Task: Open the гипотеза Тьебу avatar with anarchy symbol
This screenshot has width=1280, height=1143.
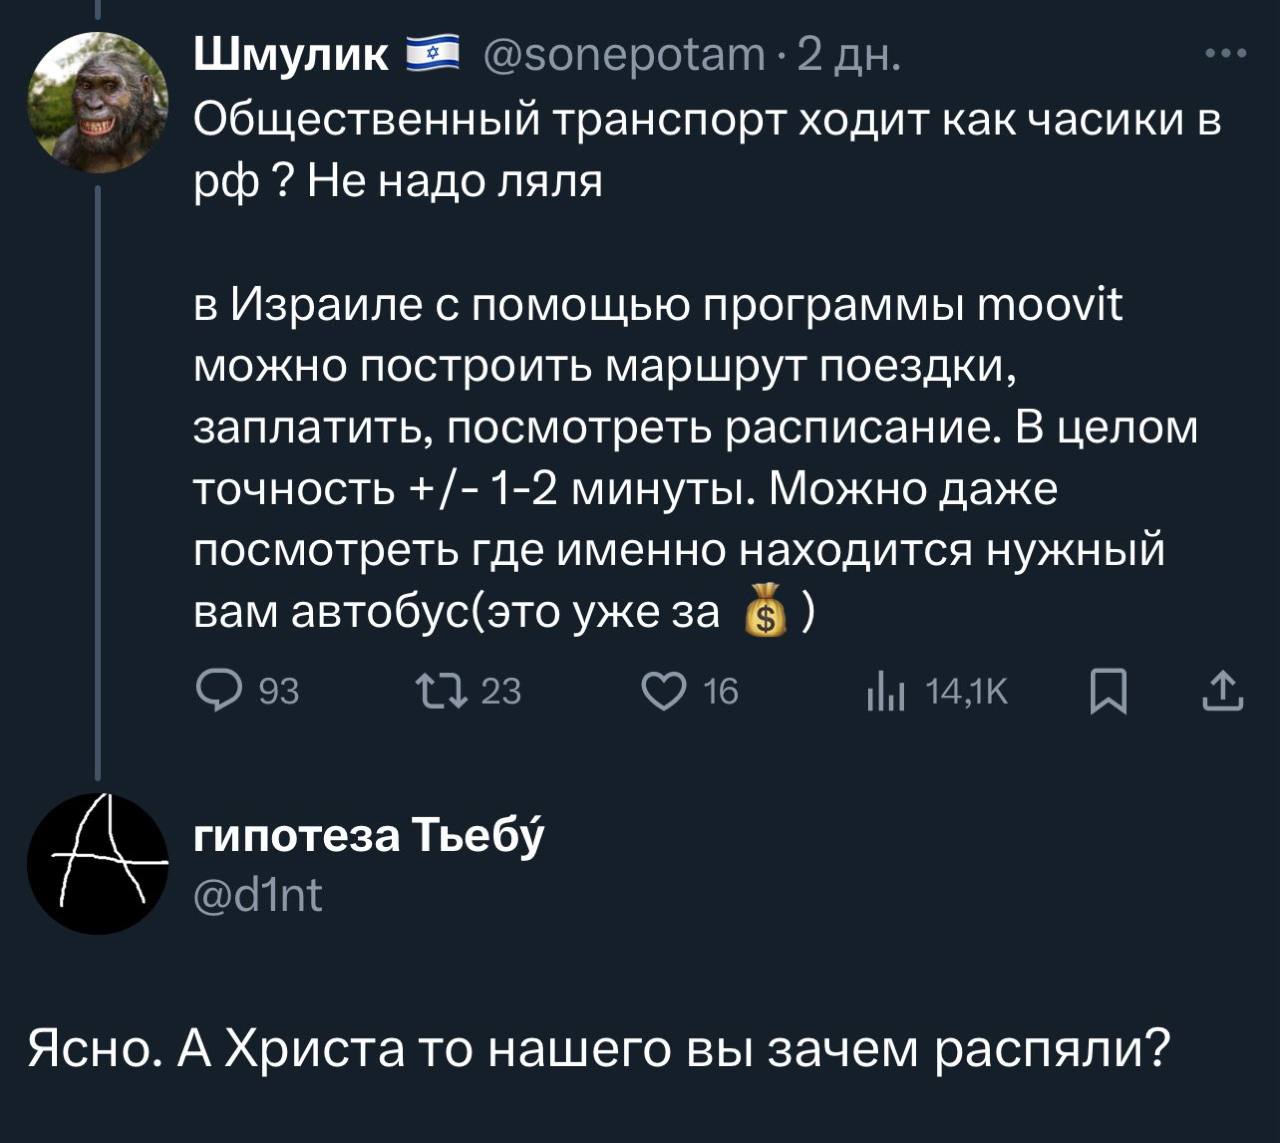Action: 97,864
